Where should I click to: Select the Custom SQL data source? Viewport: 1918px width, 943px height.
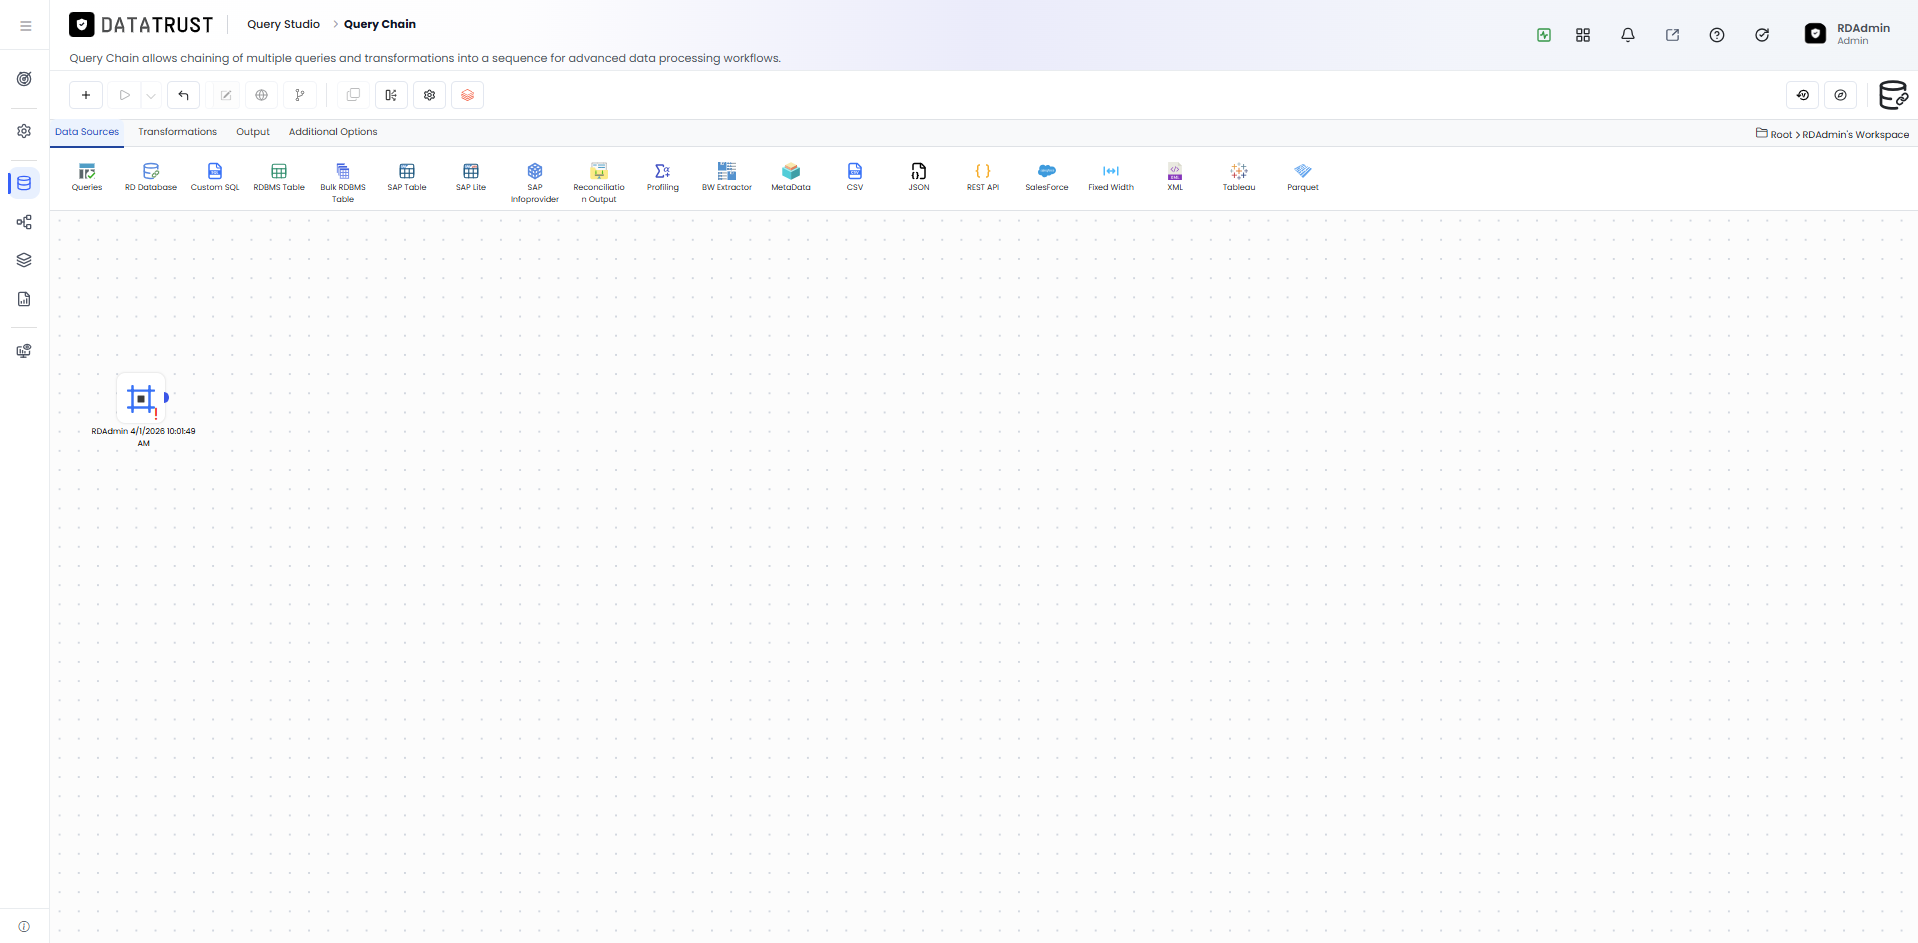tap(215, 177)
